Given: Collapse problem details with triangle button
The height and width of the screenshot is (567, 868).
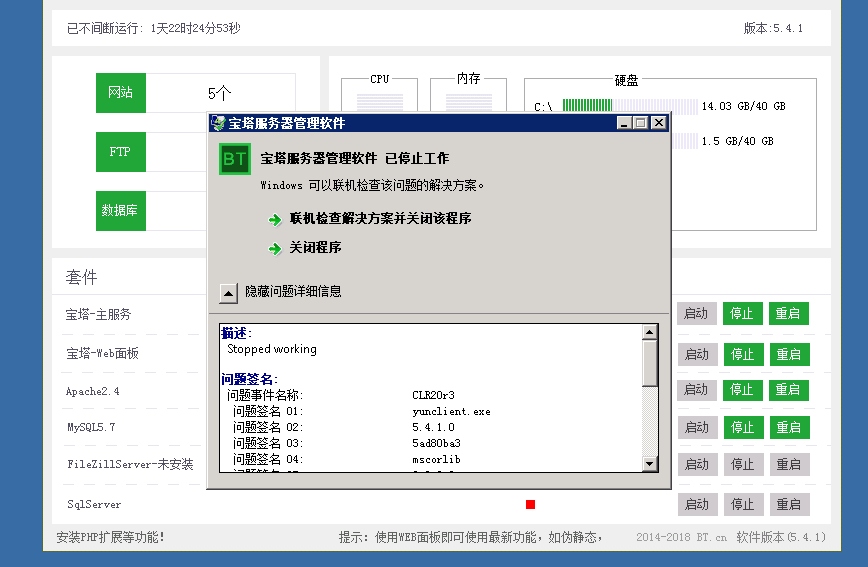Looking at the screenshot, I should click(x=228, y=293).
